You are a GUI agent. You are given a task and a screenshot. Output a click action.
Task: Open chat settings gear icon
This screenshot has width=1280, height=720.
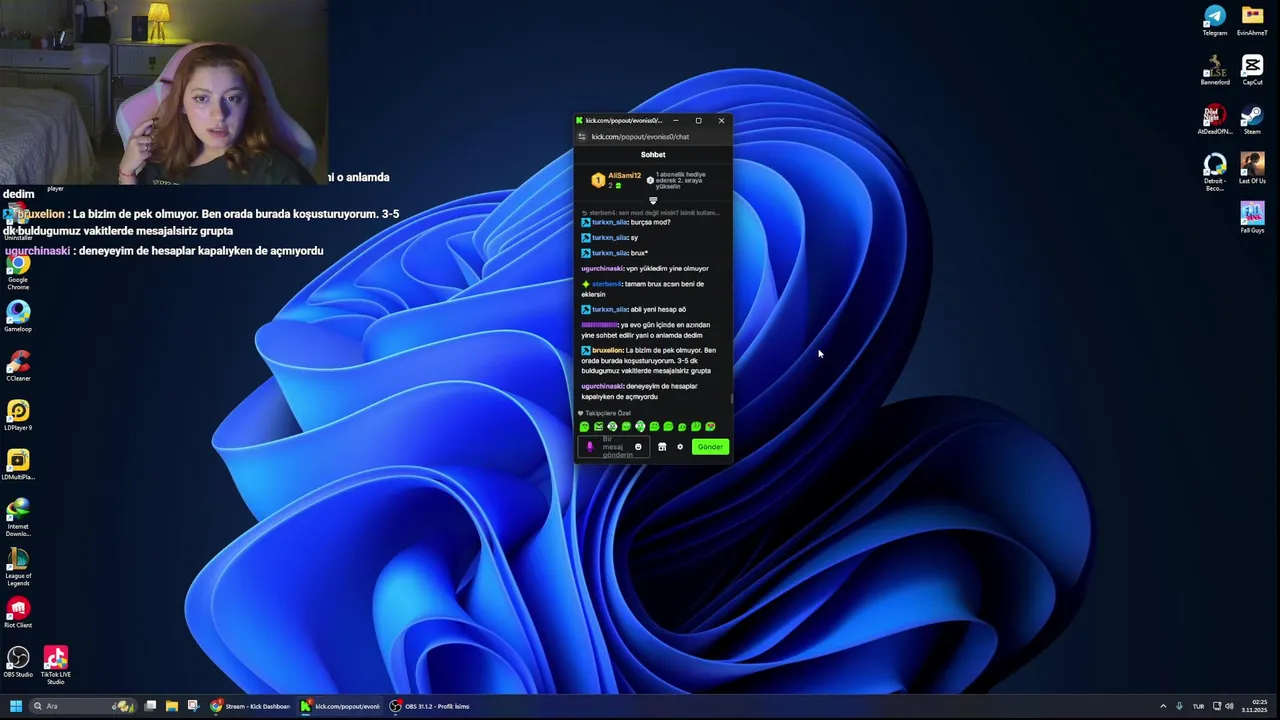tap(680, 447)
